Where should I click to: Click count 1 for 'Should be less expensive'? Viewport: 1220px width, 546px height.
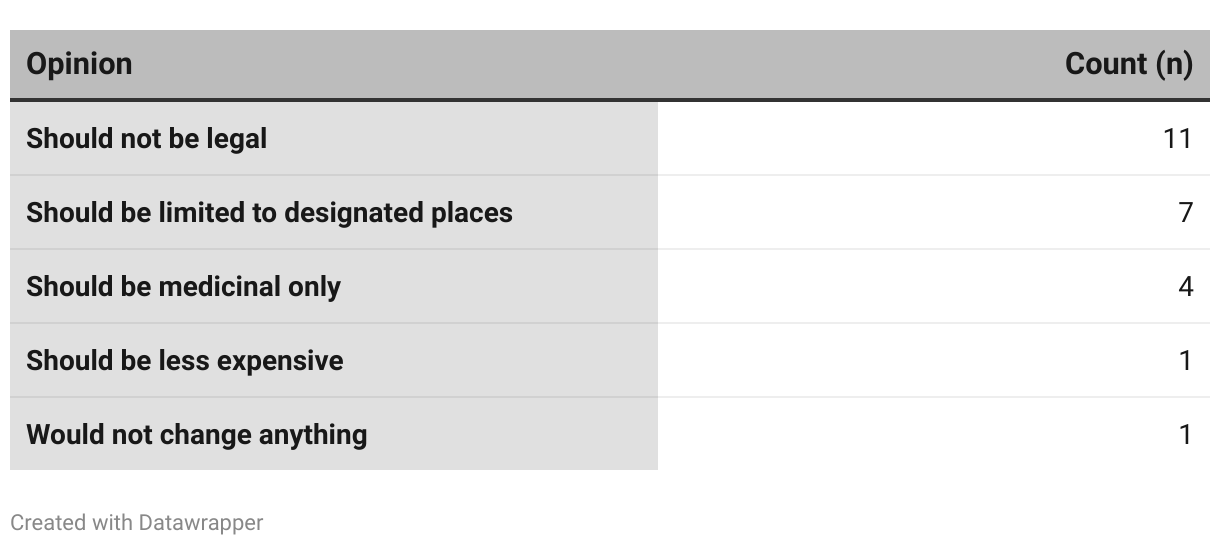pos(1185,360)
